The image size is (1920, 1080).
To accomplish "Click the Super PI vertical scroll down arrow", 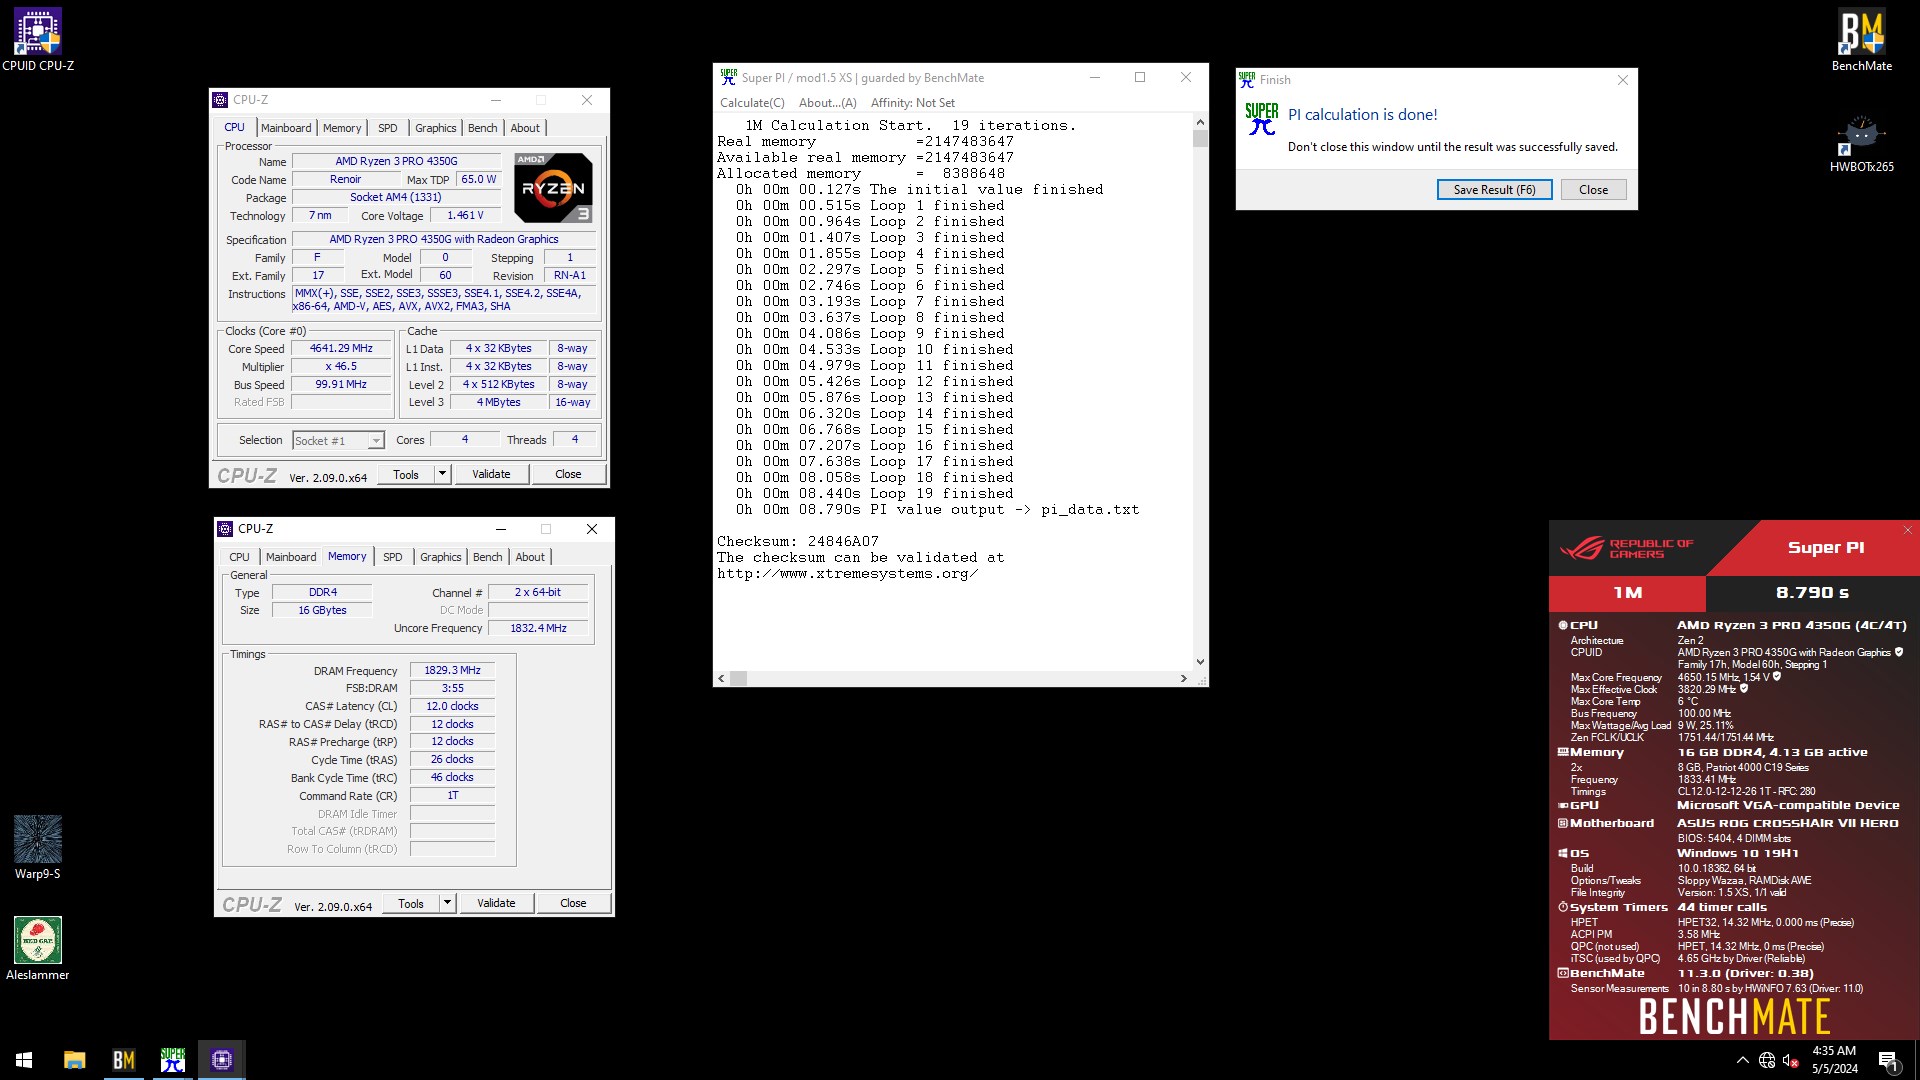I will coord(1200,662).
